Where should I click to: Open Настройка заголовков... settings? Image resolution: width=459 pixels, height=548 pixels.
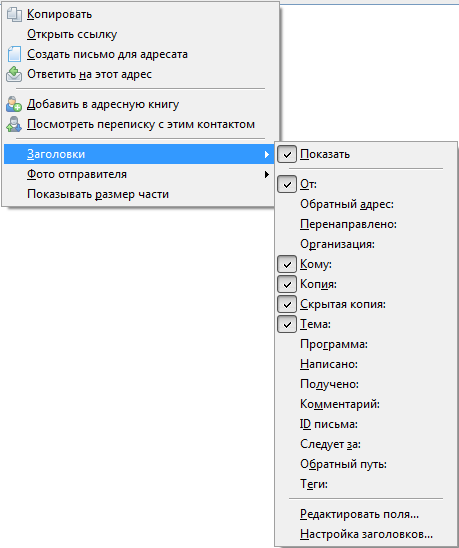tap(366, 534)
